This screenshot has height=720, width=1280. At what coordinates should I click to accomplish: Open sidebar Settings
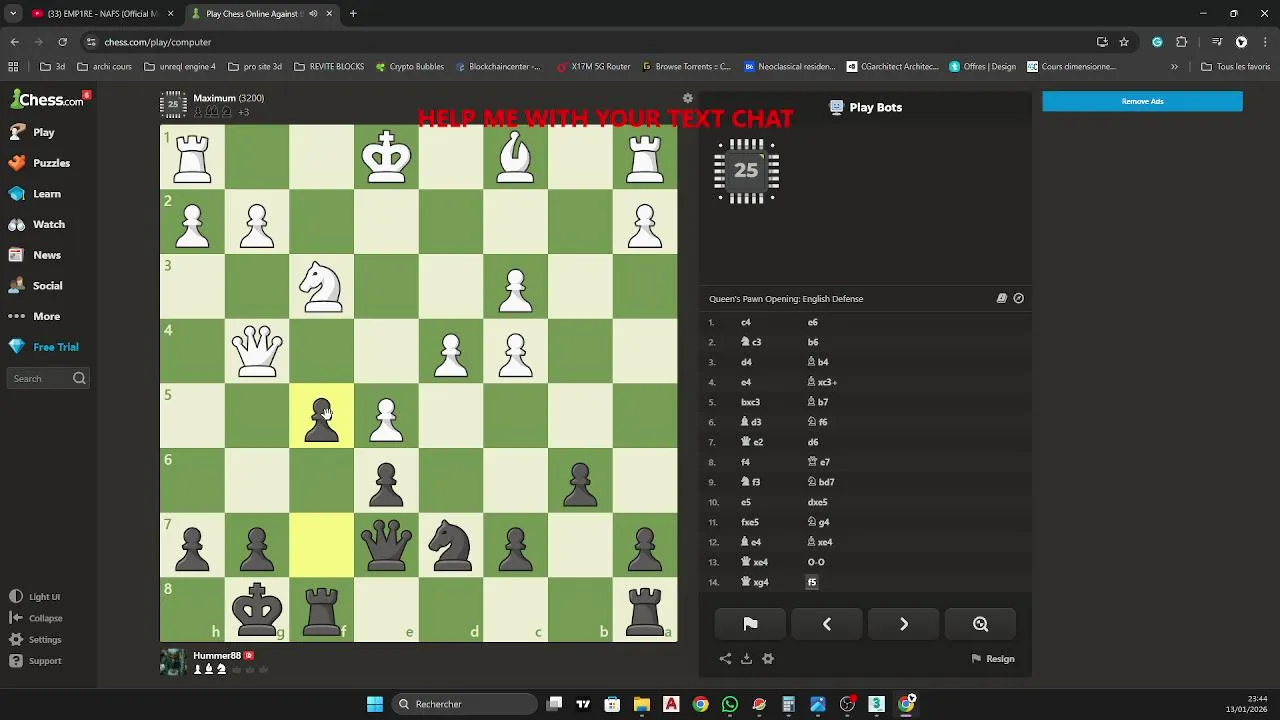36,640
